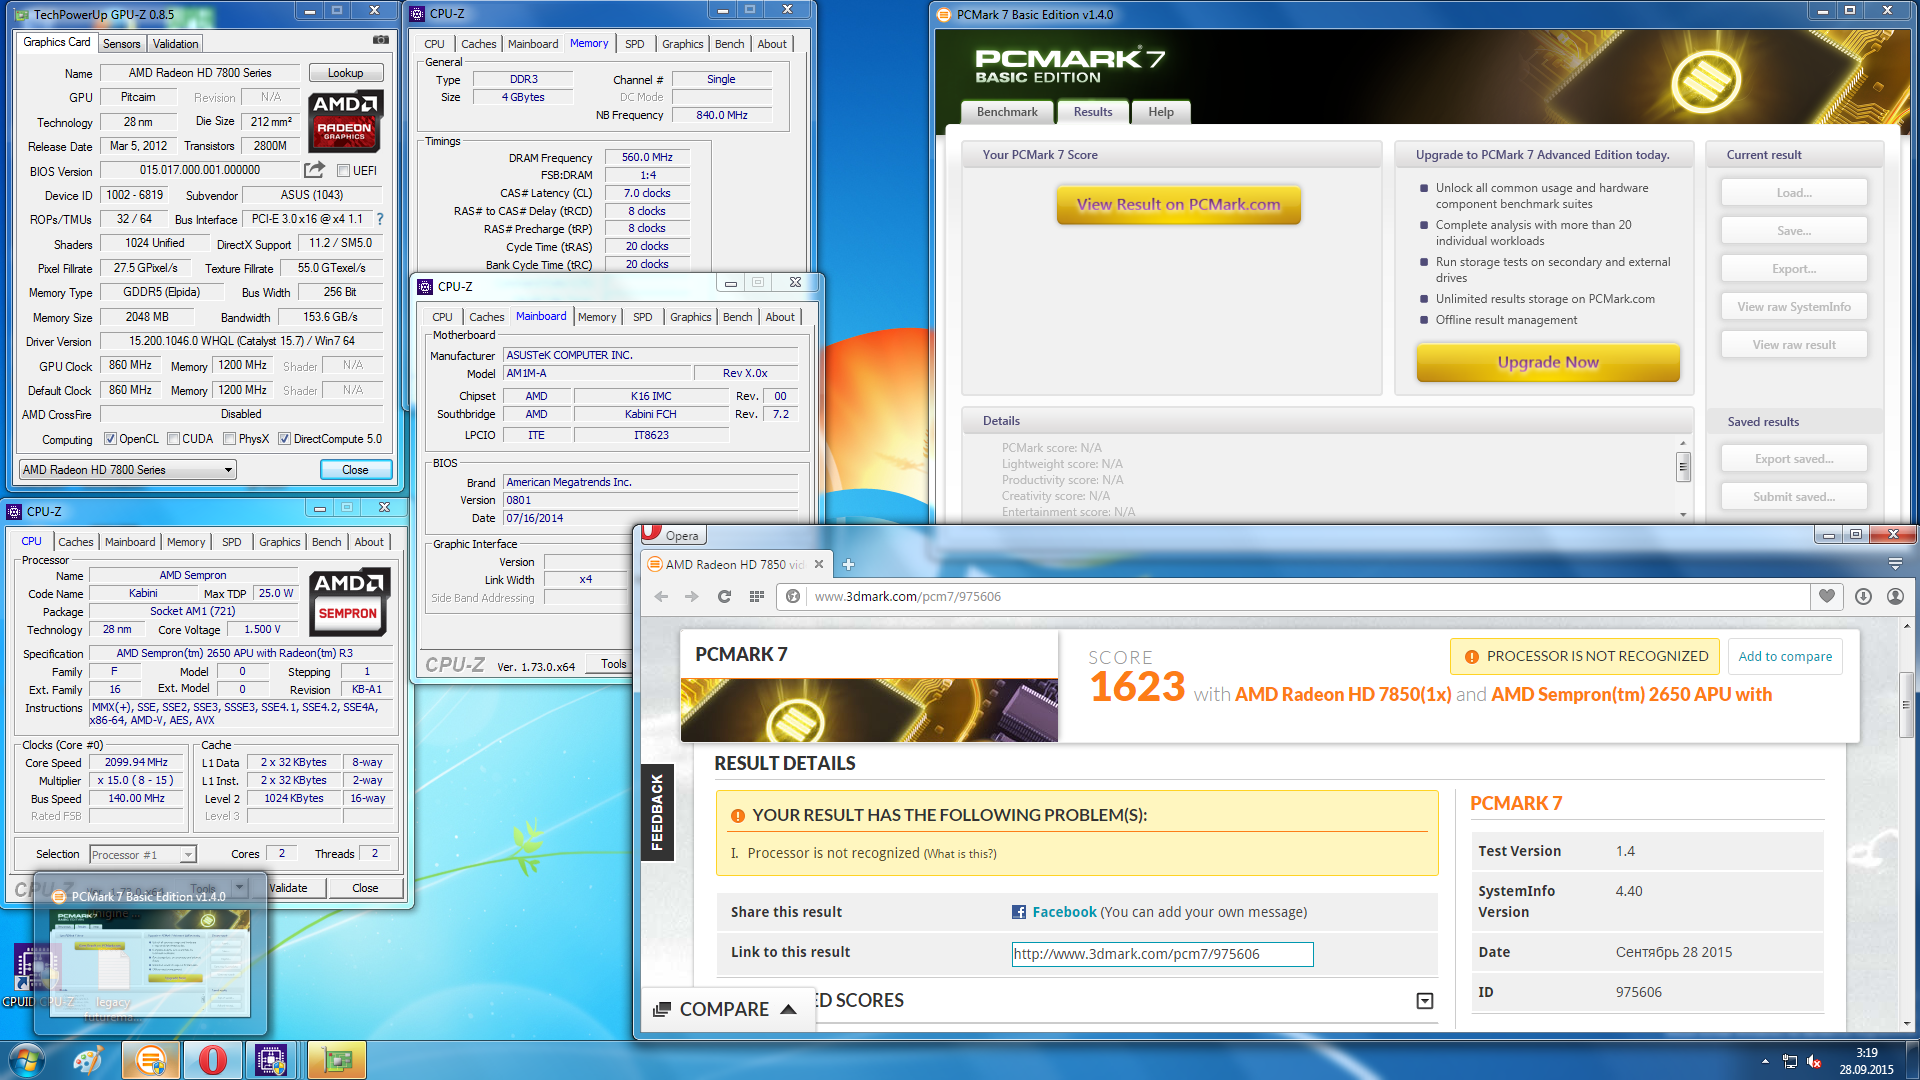Click the BIOS save/share arrow icon in GPU-Z
1920x1080 pixels.
(x=314, y=170)
